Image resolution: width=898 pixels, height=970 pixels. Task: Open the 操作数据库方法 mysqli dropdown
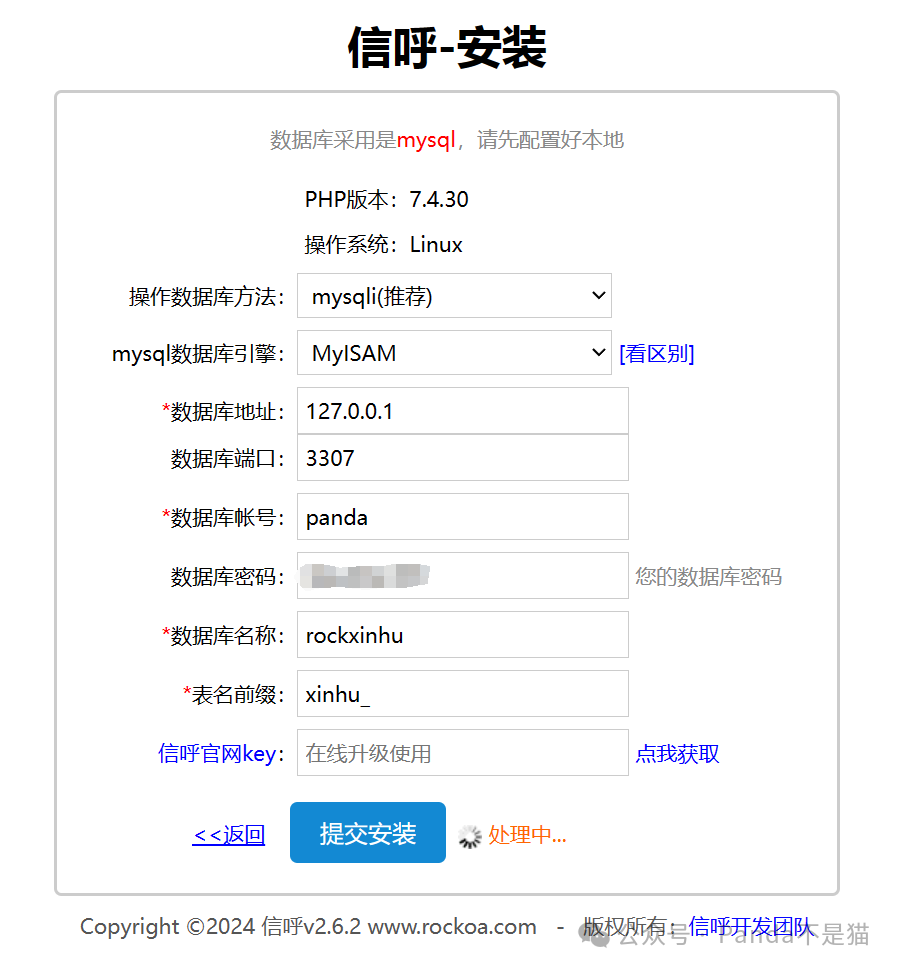pos(454,296)
